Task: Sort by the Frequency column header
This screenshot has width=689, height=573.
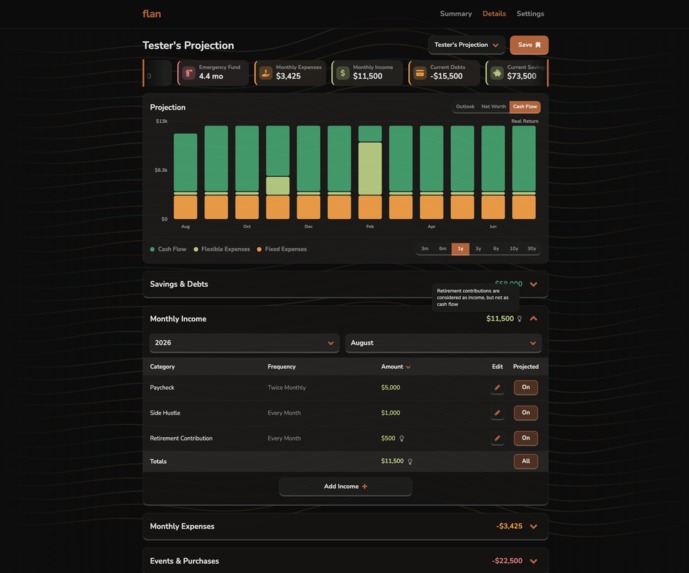Action: coord(282,366)
